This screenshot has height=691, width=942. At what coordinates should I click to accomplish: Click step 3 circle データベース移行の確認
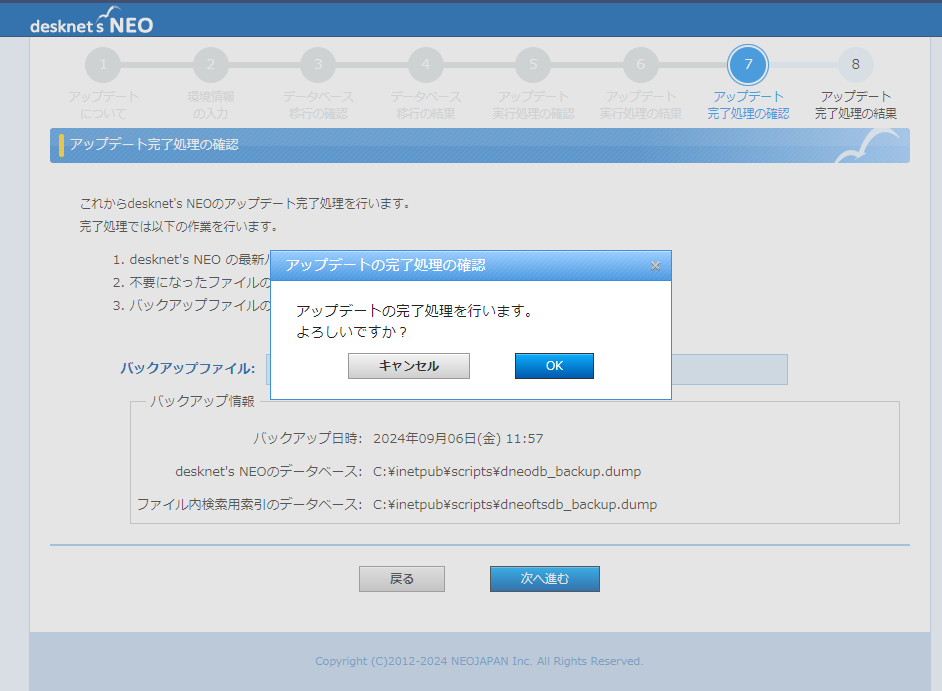point(318,65)
